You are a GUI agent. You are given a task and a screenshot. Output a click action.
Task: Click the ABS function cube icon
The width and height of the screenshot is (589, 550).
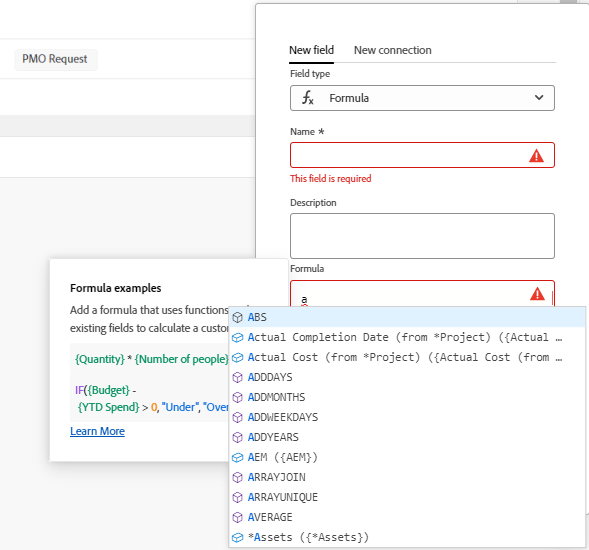click(x=237, y=317)
